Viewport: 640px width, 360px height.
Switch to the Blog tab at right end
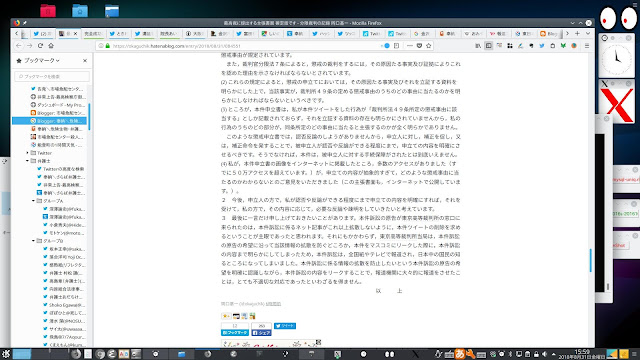point(550,33)
